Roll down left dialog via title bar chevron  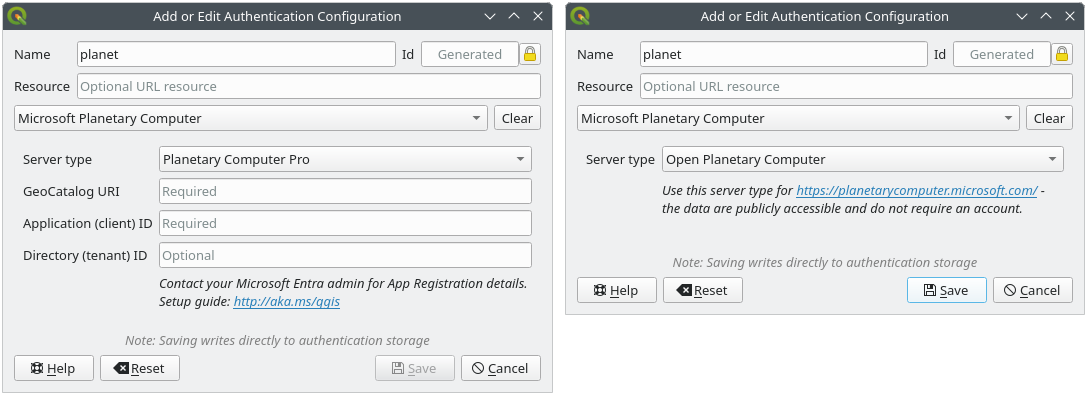pos(490,16)
